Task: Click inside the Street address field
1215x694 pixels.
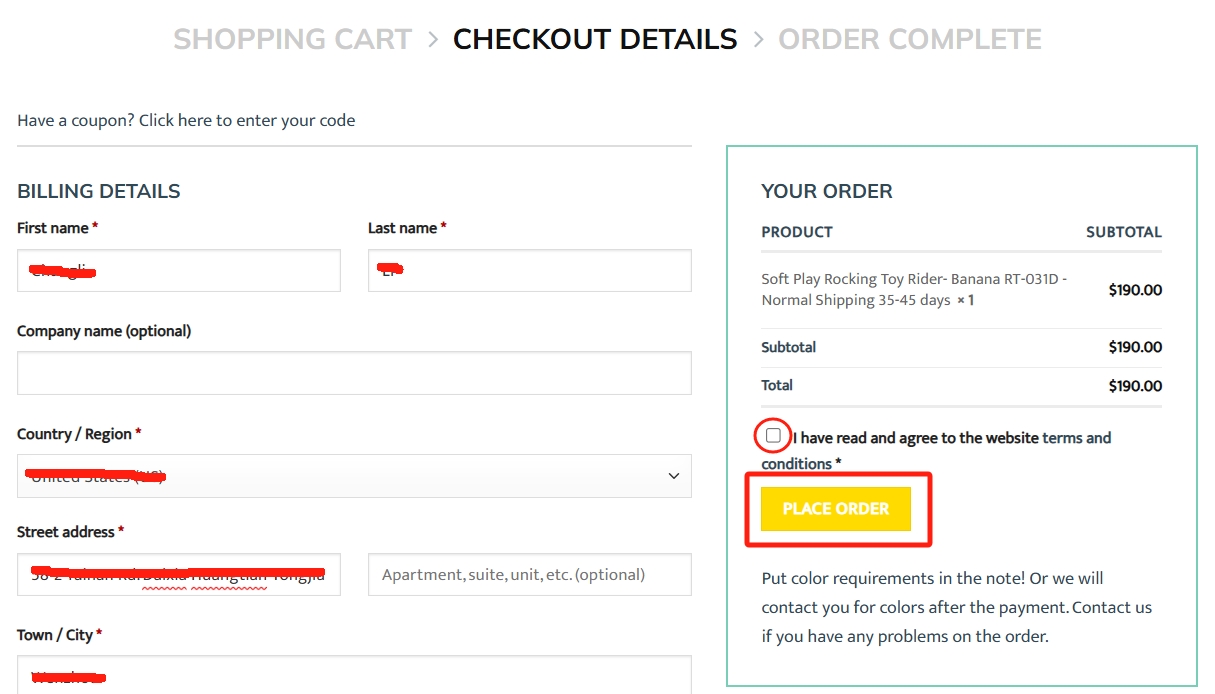Action: coord(178,574)
